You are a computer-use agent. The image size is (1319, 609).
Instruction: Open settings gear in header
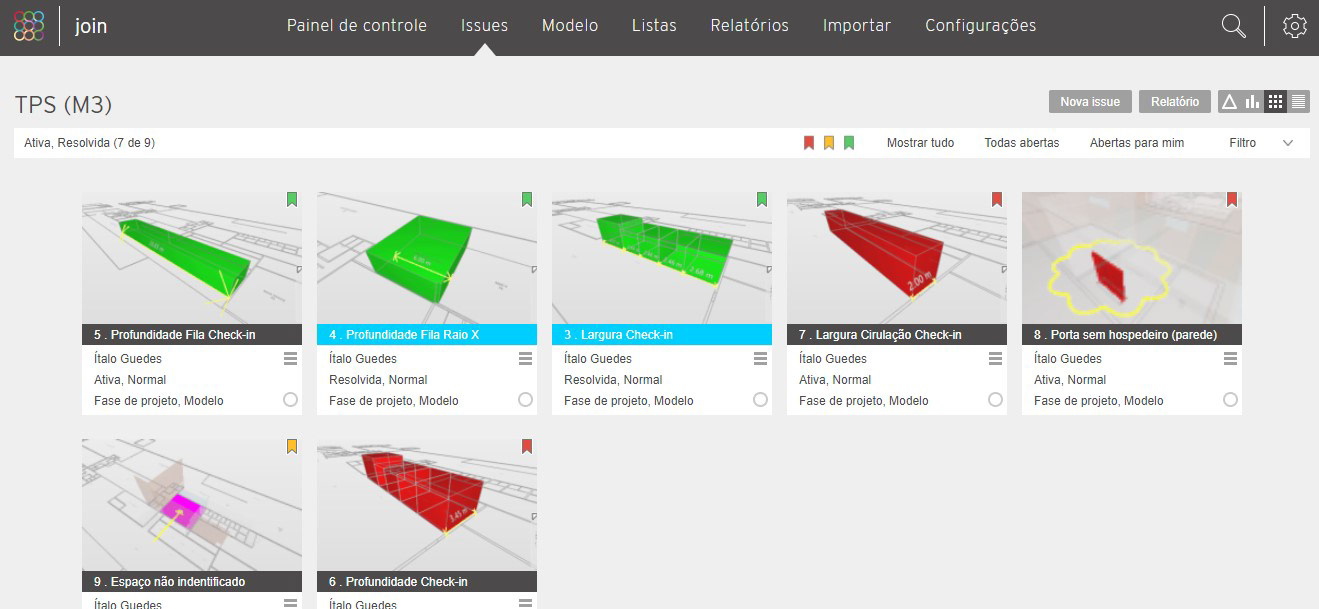point(1295,27)
